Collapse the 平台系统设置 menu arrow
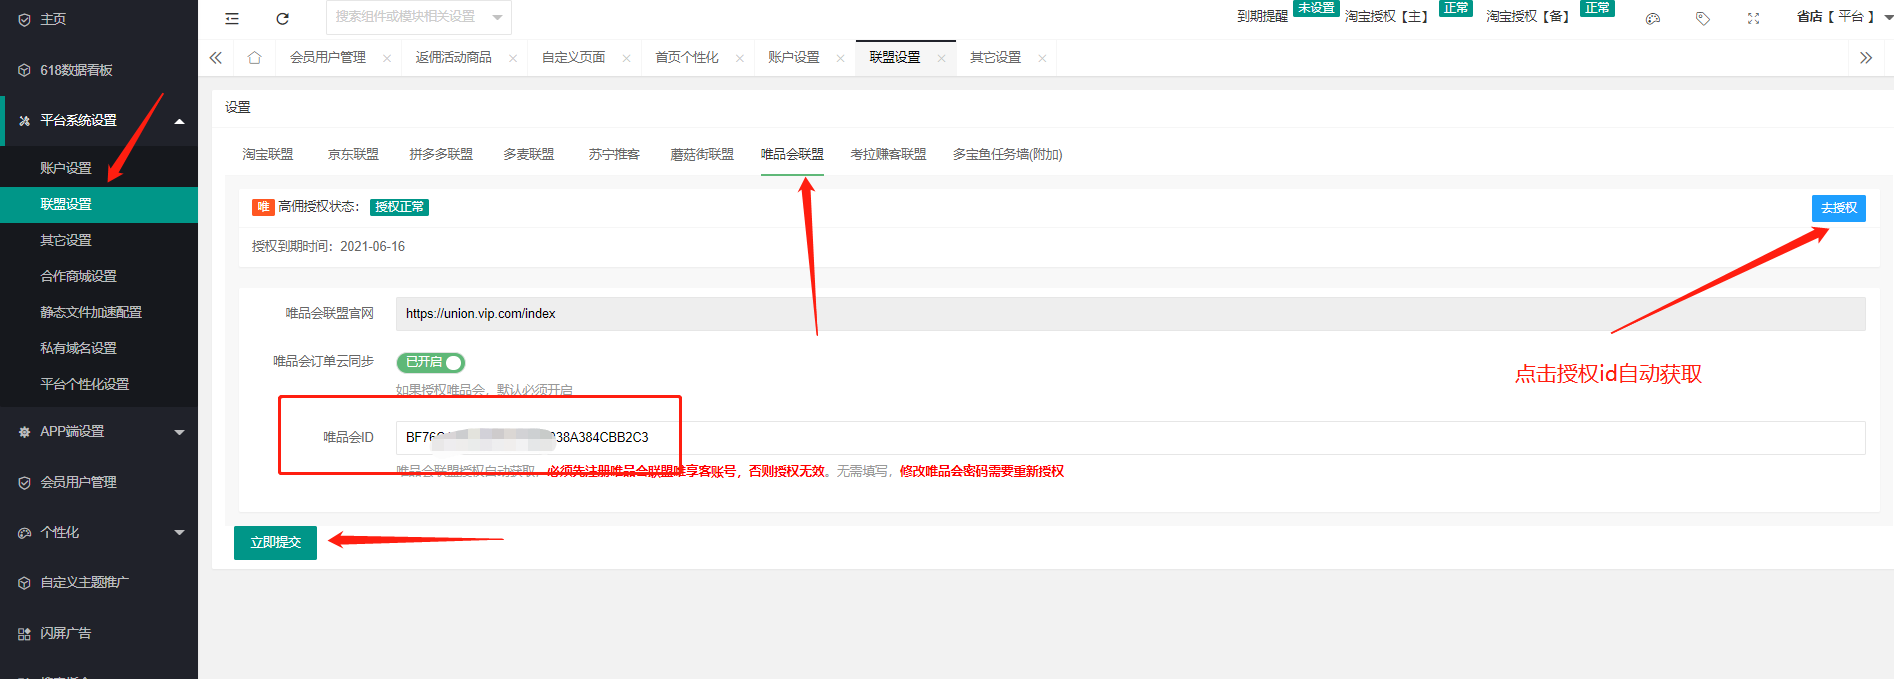The image size is (1894, 679). (x=180, y=121)
